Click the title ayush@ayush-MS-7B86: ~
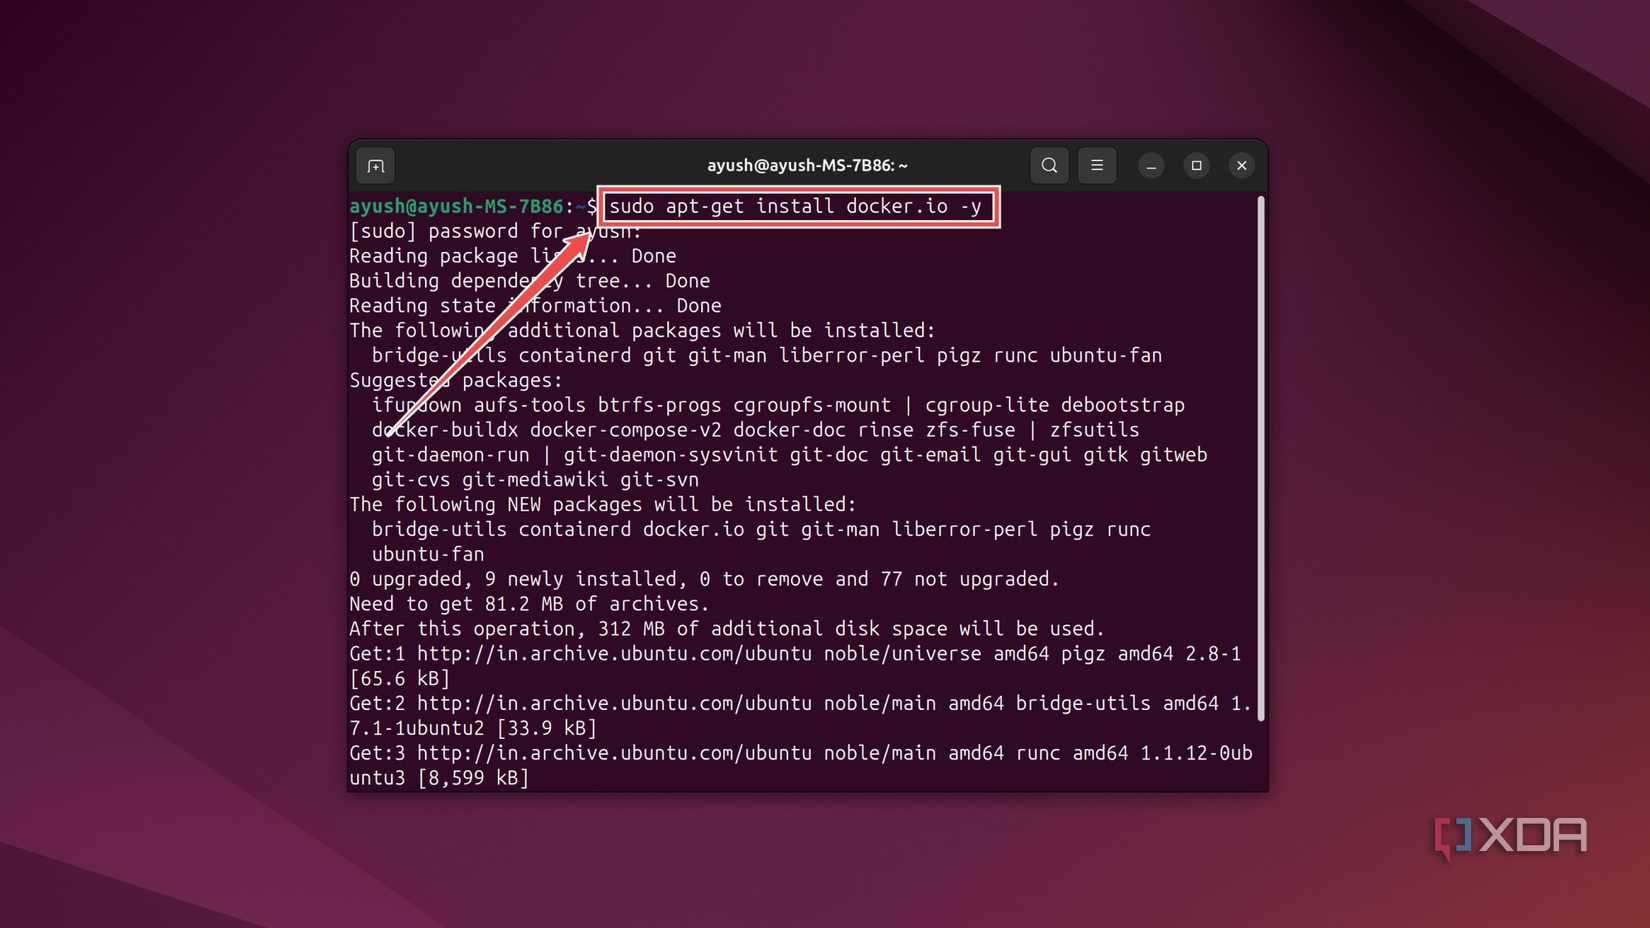The height and width of the screenshot is (928, 1650). pos(807,166)
